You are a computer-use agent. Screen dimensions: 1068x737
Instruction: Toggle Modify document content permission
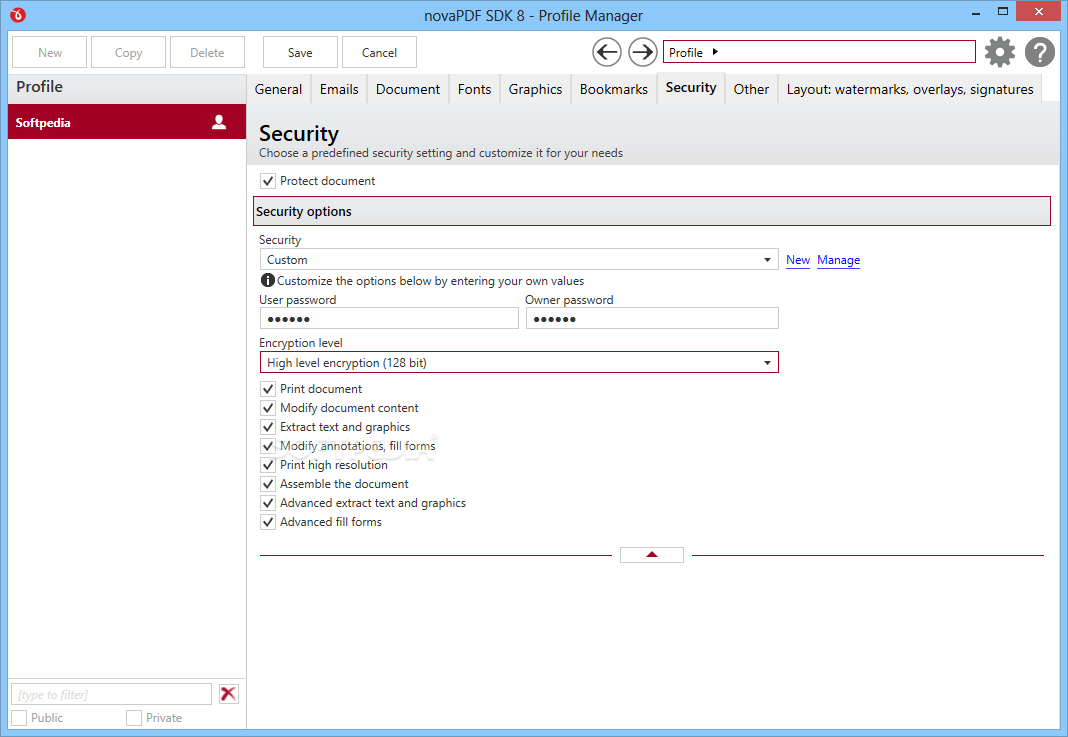tap(268, 408)
